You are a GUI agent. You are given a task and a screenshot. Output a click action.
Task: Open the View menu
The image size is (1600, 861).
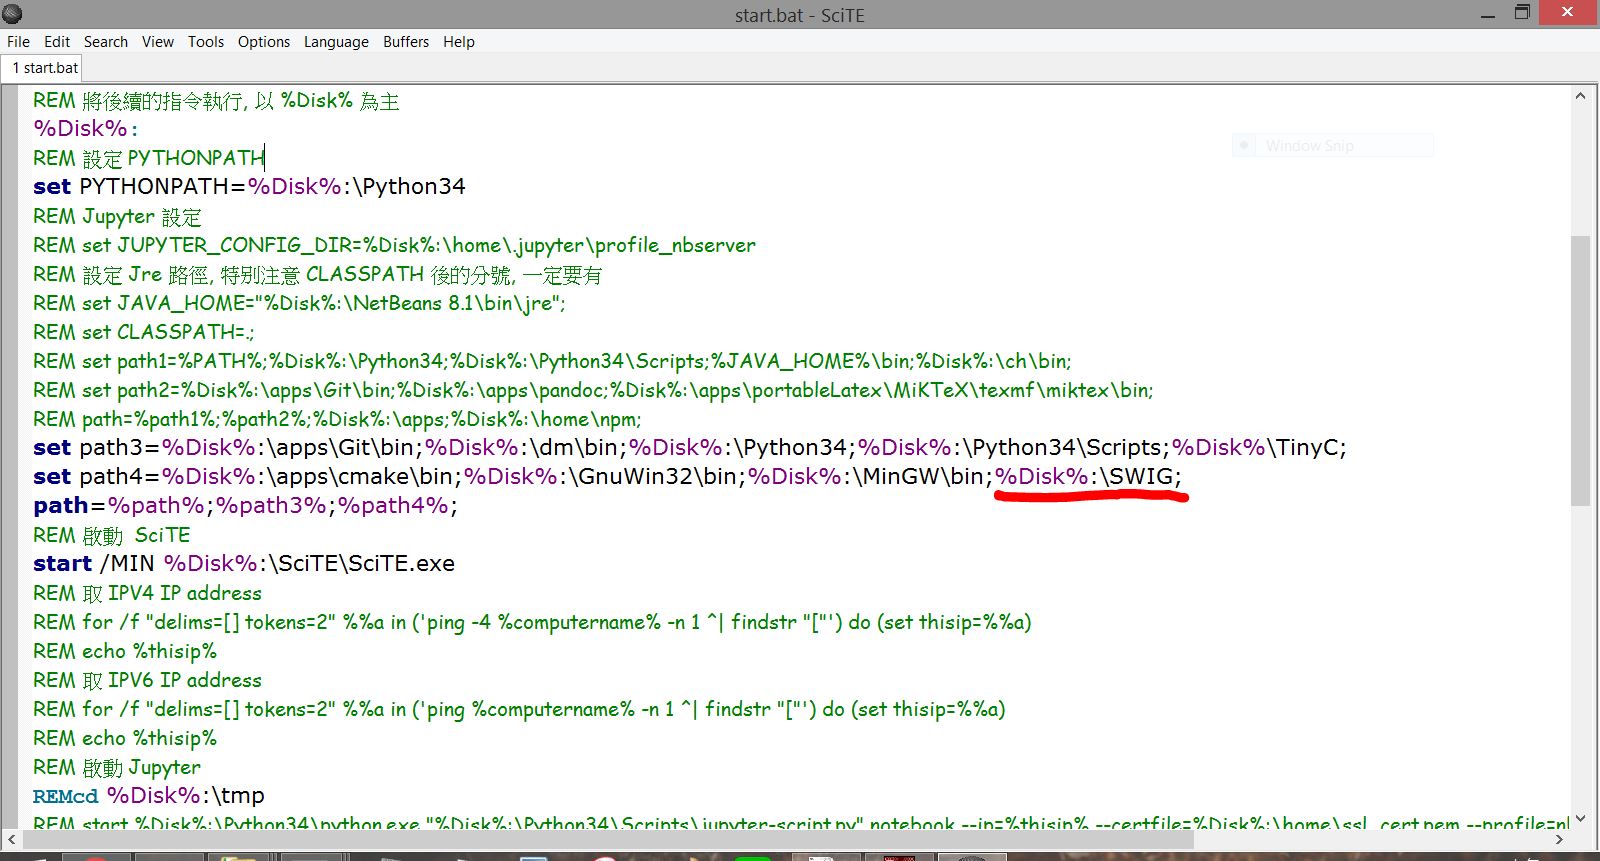click(x=158, y=42)
